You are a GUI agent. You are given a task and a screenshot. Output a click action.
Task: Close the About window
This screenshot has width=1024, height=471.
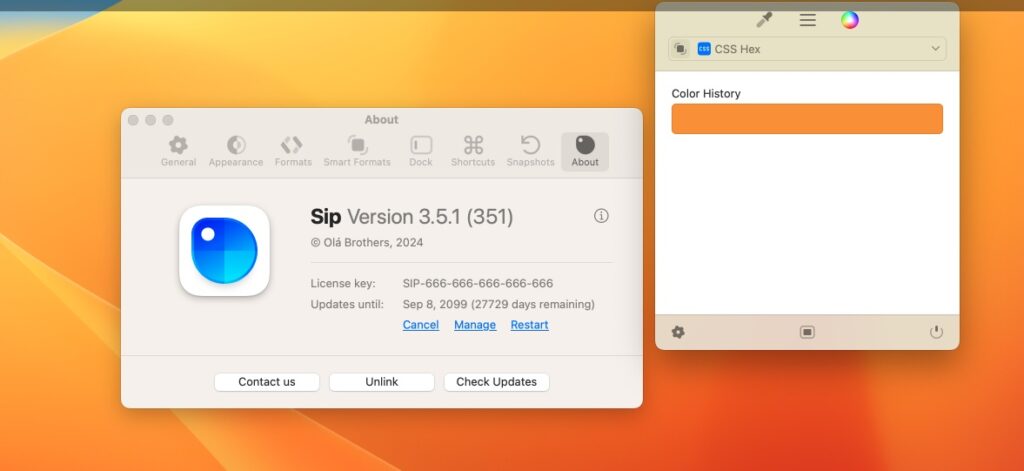coord(133,120)
